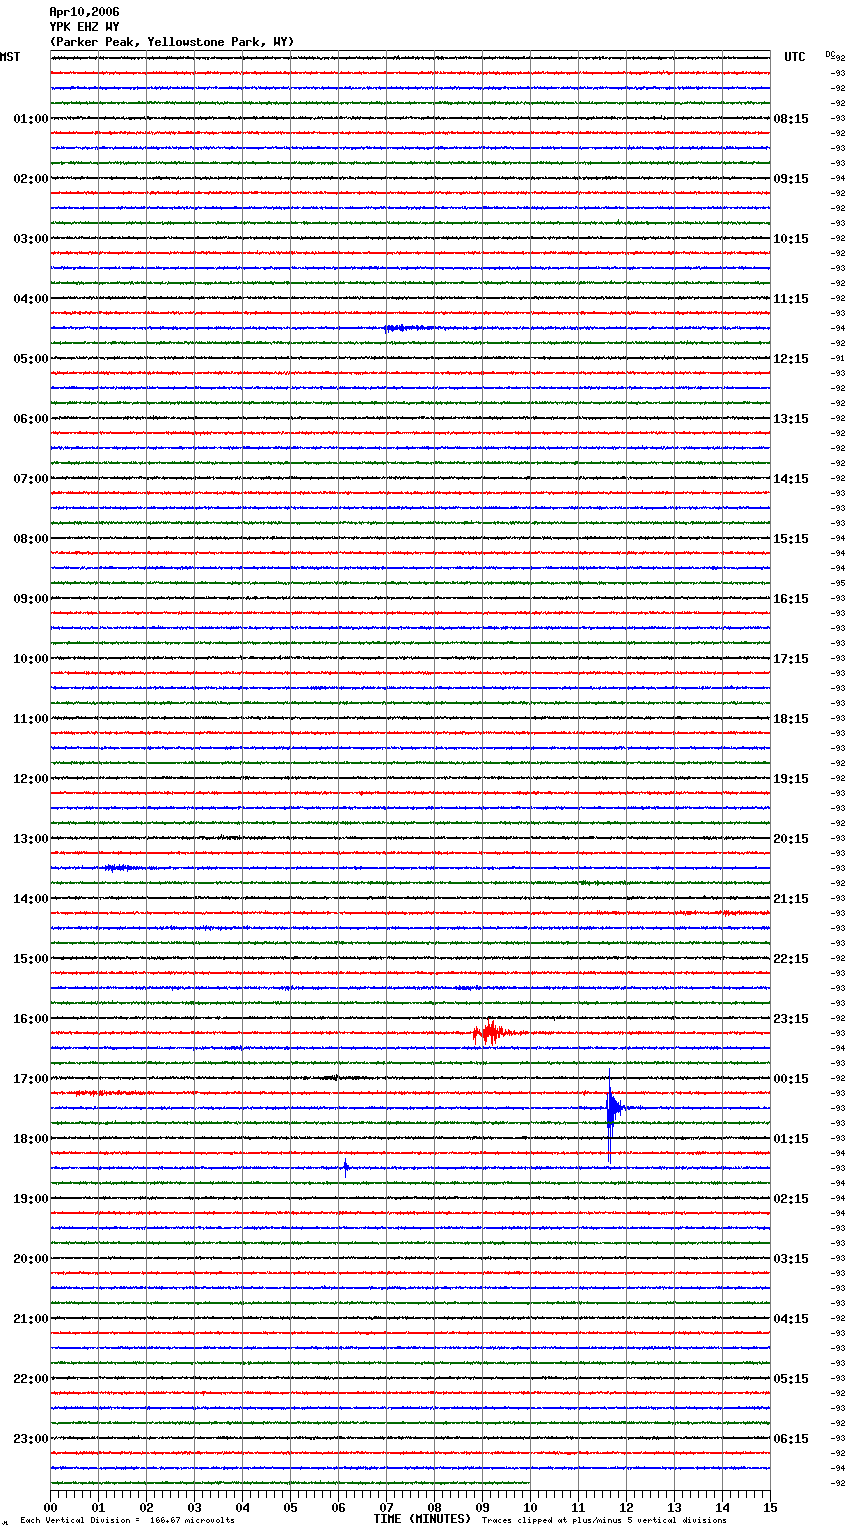The image size is (850, 1534).
Task: Click the 00:15 UTC time label
Action: tap(791, 1079)
